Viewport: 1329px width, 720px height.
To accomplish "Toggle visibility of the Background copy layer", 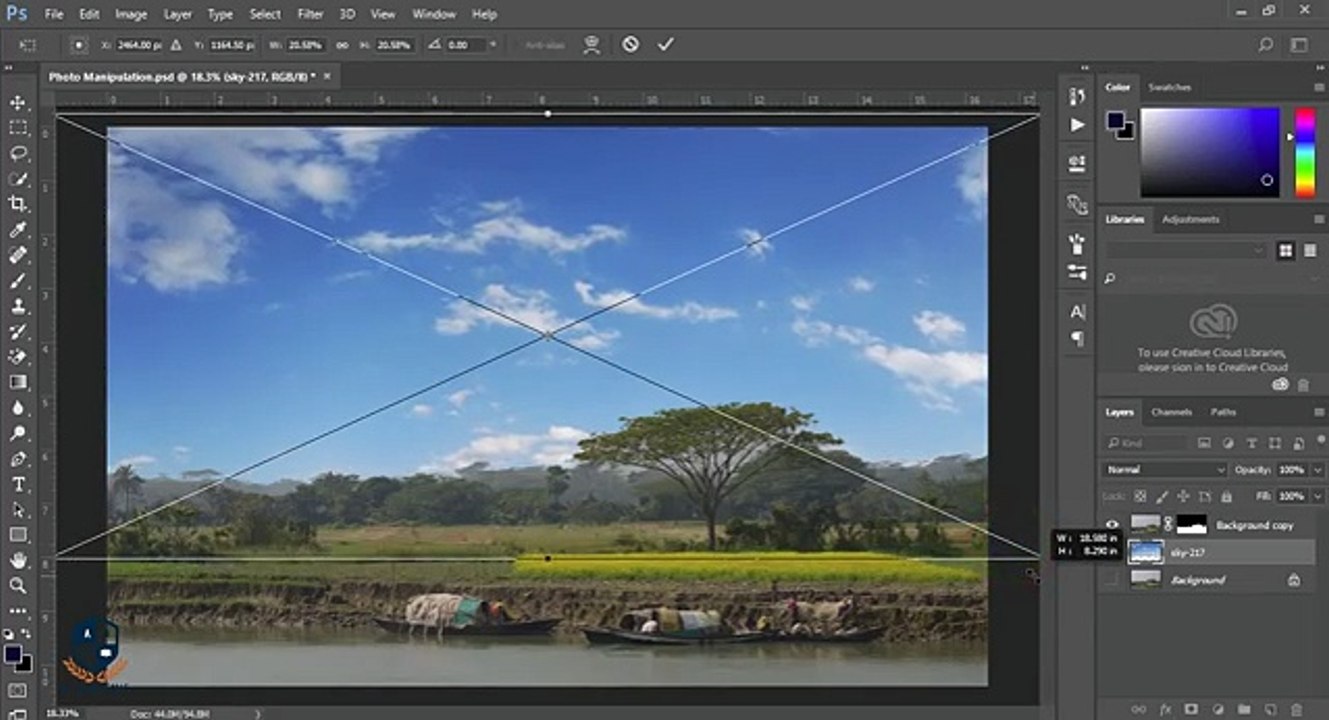I will click(x=1113, y=524).
